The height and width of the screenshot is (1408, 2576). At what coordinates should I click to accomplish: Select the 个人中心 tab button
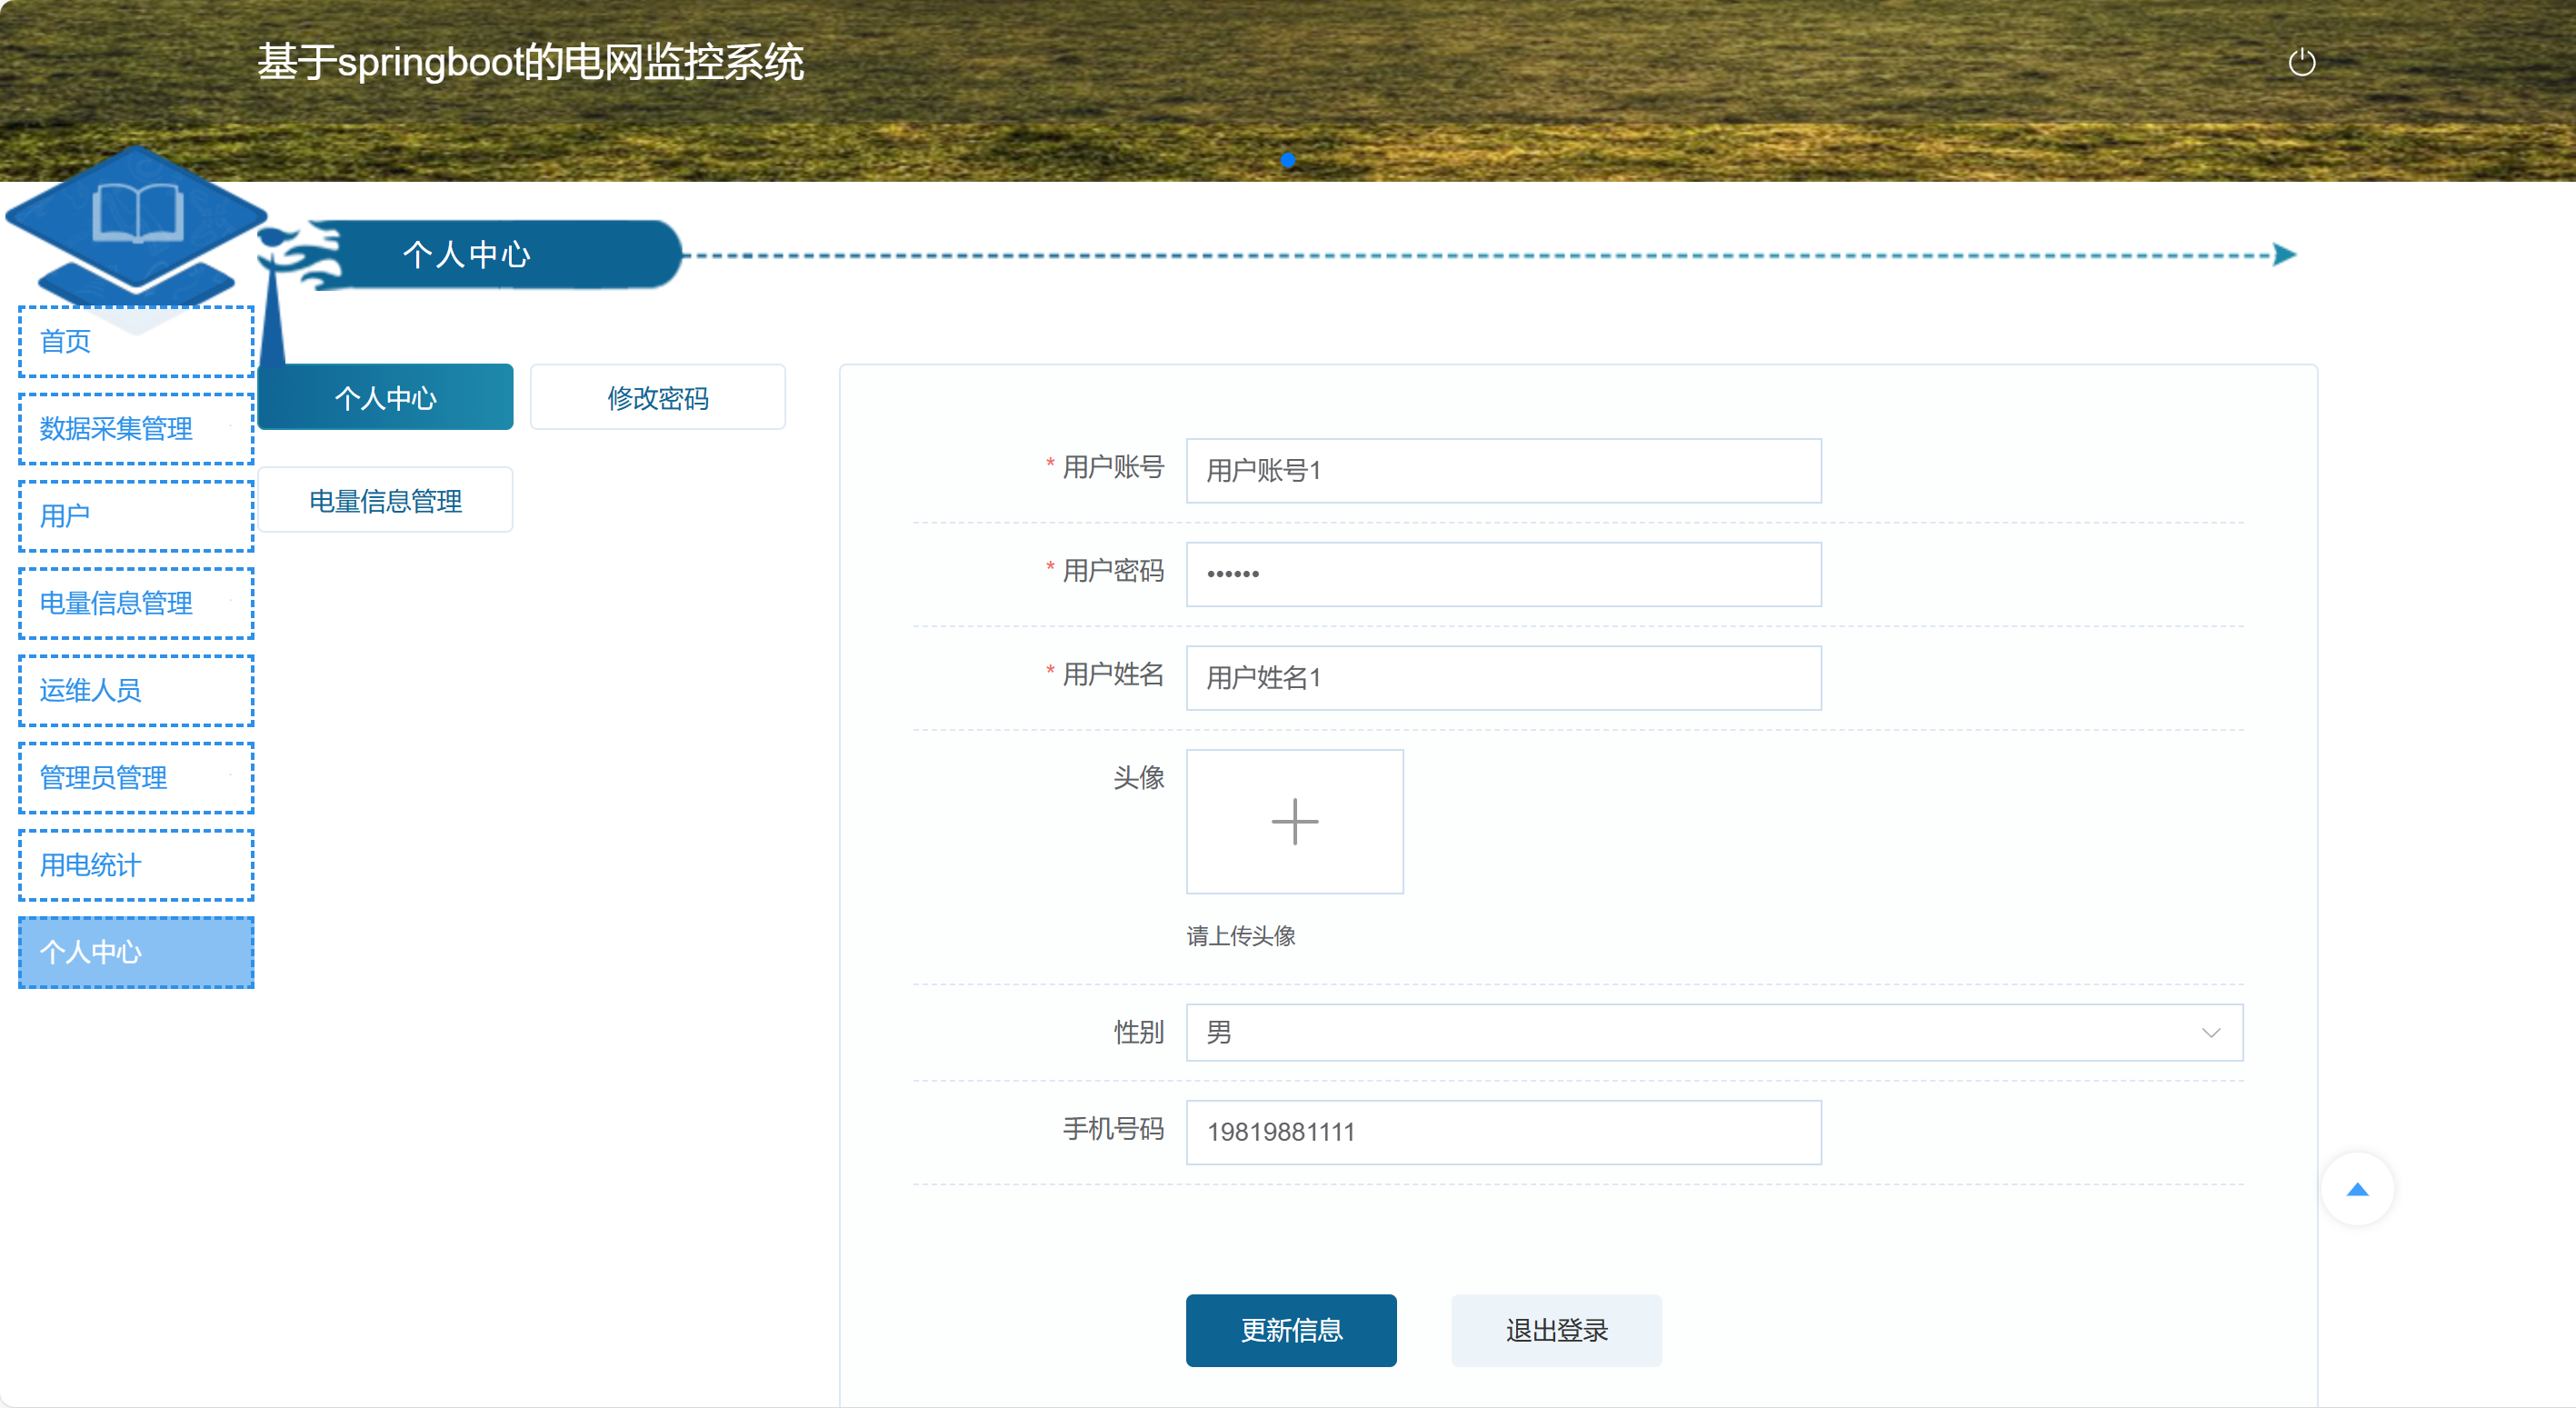385,398
